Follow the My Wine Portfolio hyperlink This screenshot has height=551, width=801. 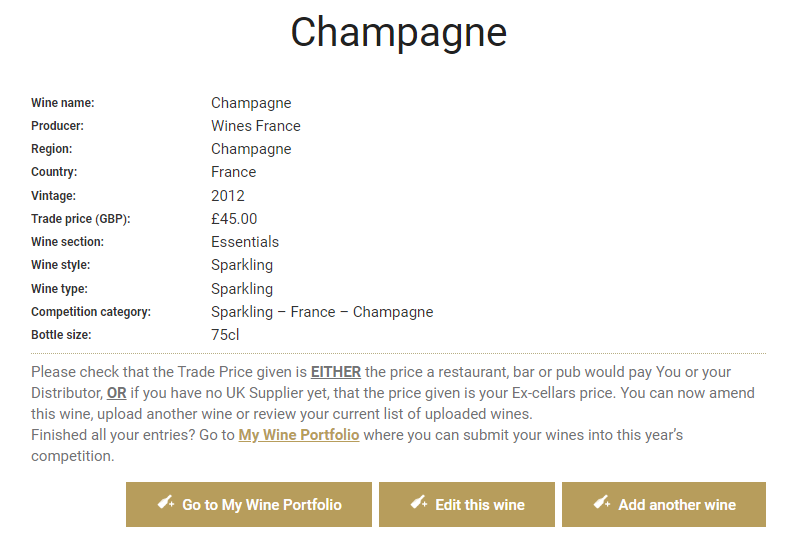click(x=299, y=435)
